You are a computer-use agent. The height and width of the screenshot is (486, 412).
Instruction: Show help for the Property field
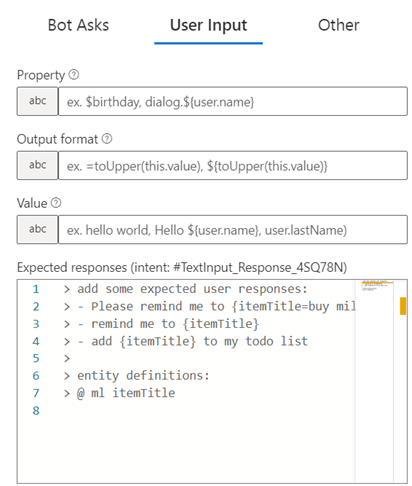[74, 75]
